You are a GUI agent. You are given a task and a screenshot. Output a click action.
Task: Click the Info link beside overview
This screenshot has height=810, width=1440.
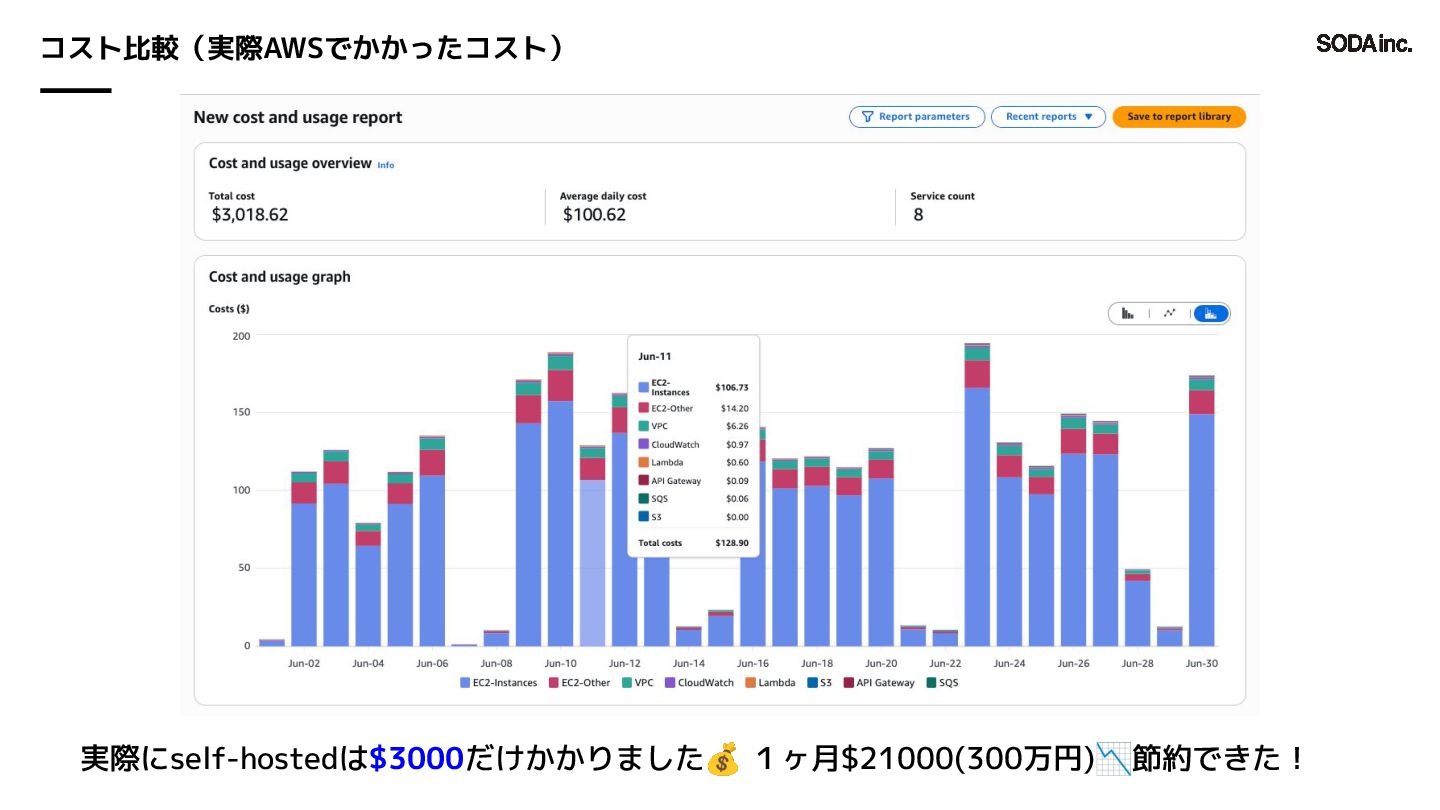386,165
